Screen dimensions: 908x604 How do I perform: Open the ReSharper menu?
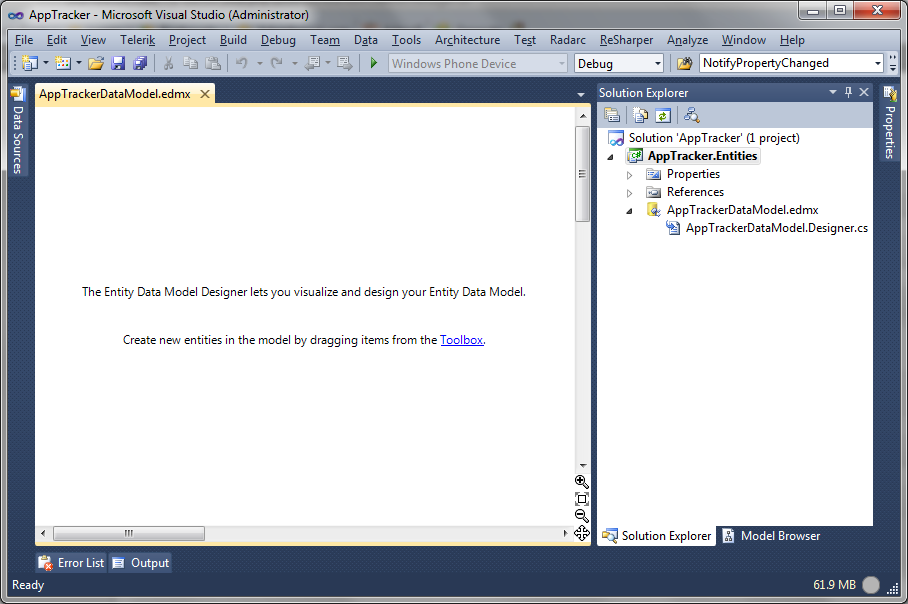point(626,40)
